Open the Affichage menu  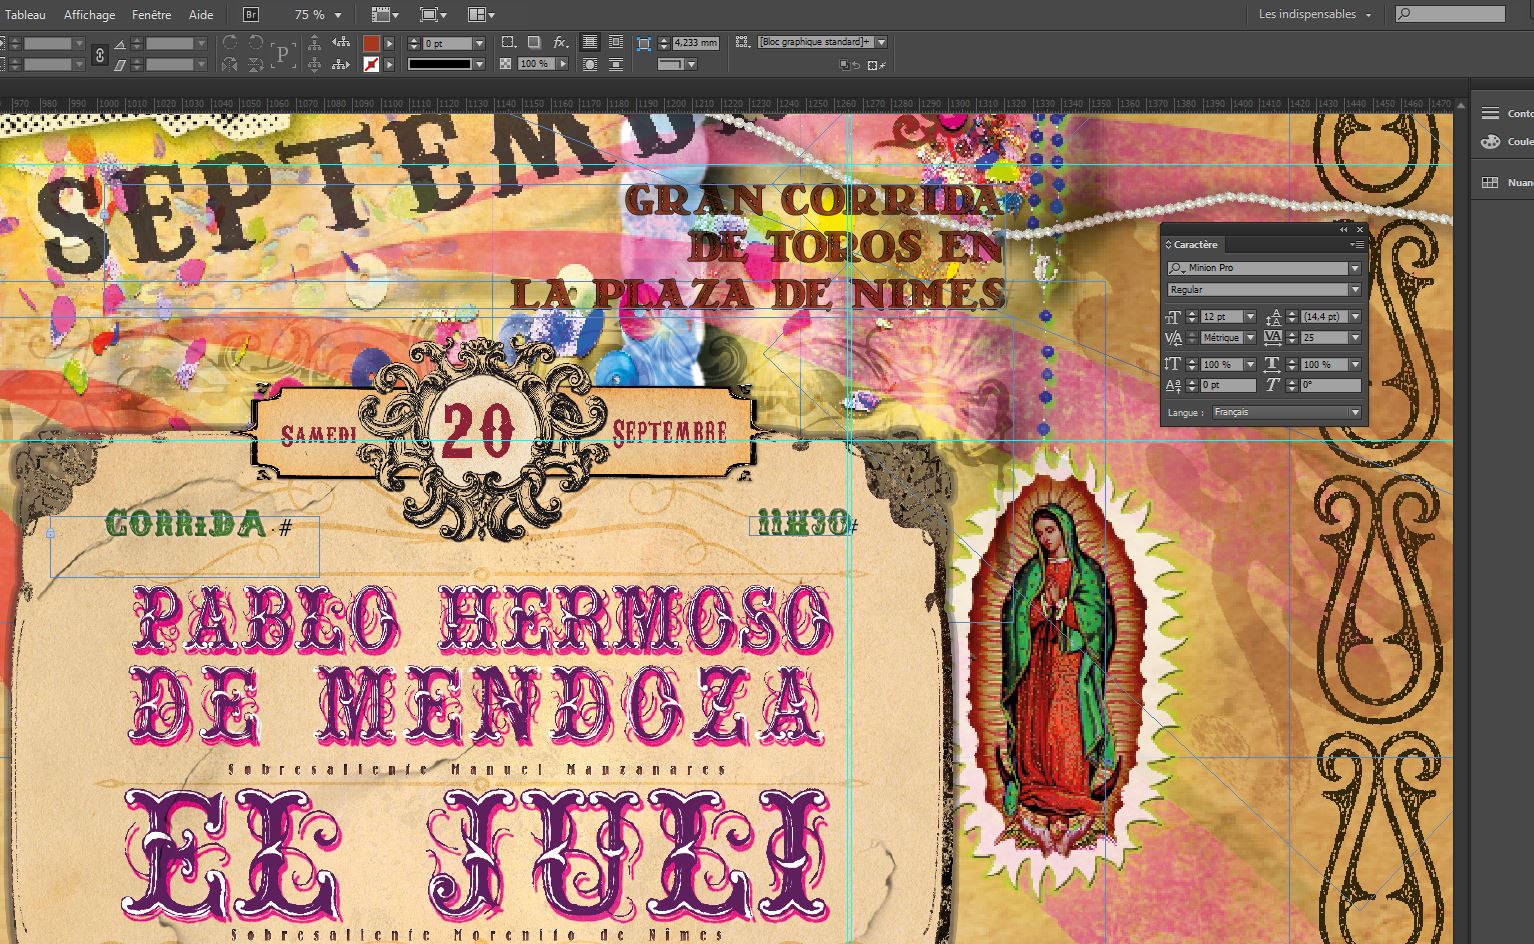coord(89,15)
